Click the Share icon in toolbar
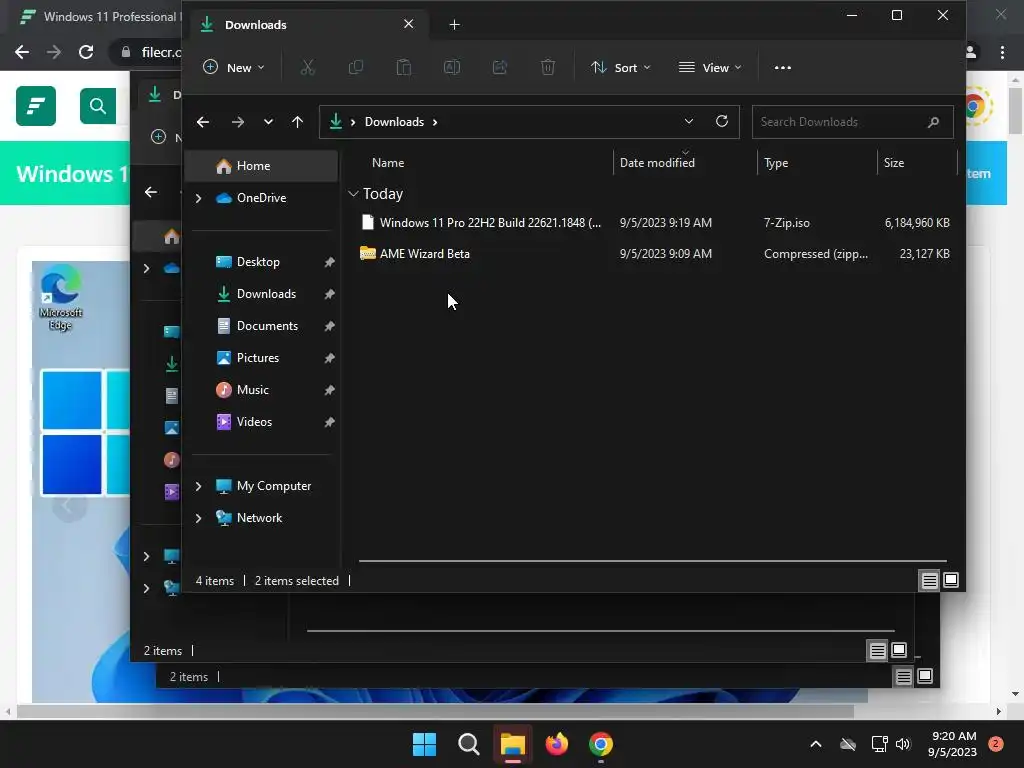Screen dimensions: 1024x768 click(500, 67)
